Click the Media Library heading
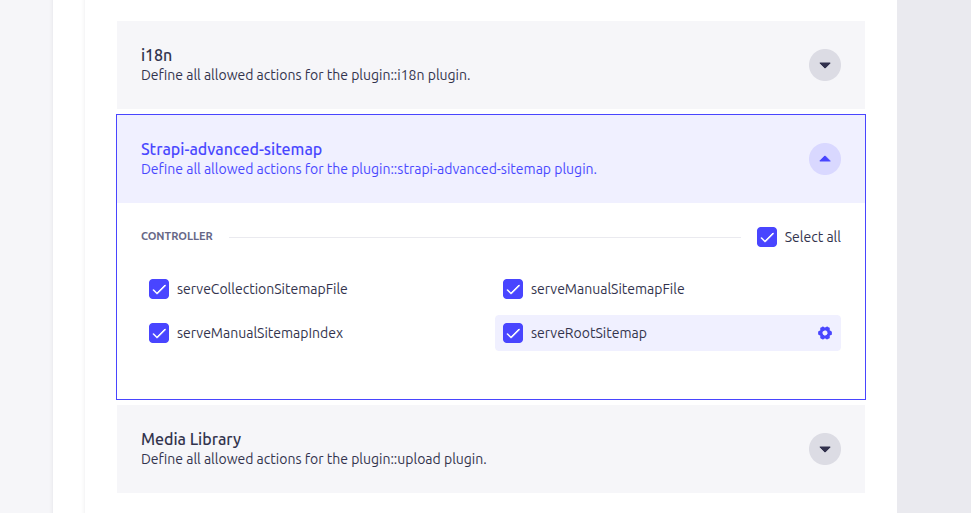Image resolution: width=971 pixels, height=513 pixels. pyautogui.click(x=191, y=439)
